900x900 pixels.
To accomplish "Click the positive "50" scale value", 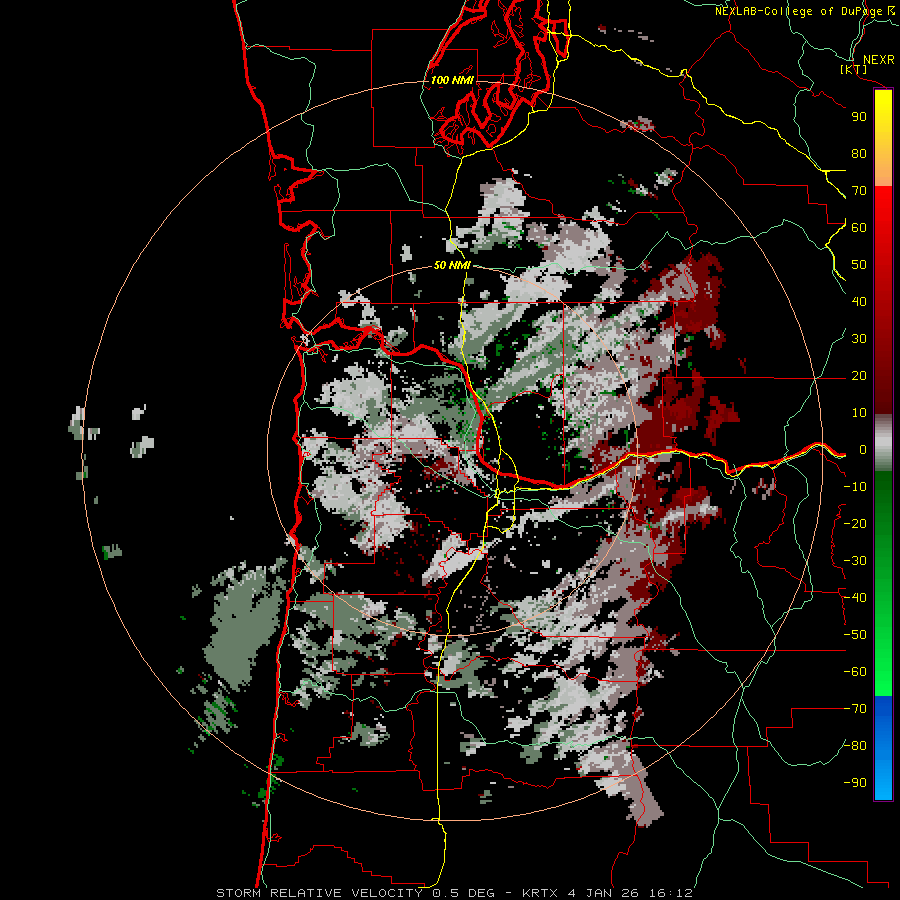I will pyautogui.click(x=859, y=265).
